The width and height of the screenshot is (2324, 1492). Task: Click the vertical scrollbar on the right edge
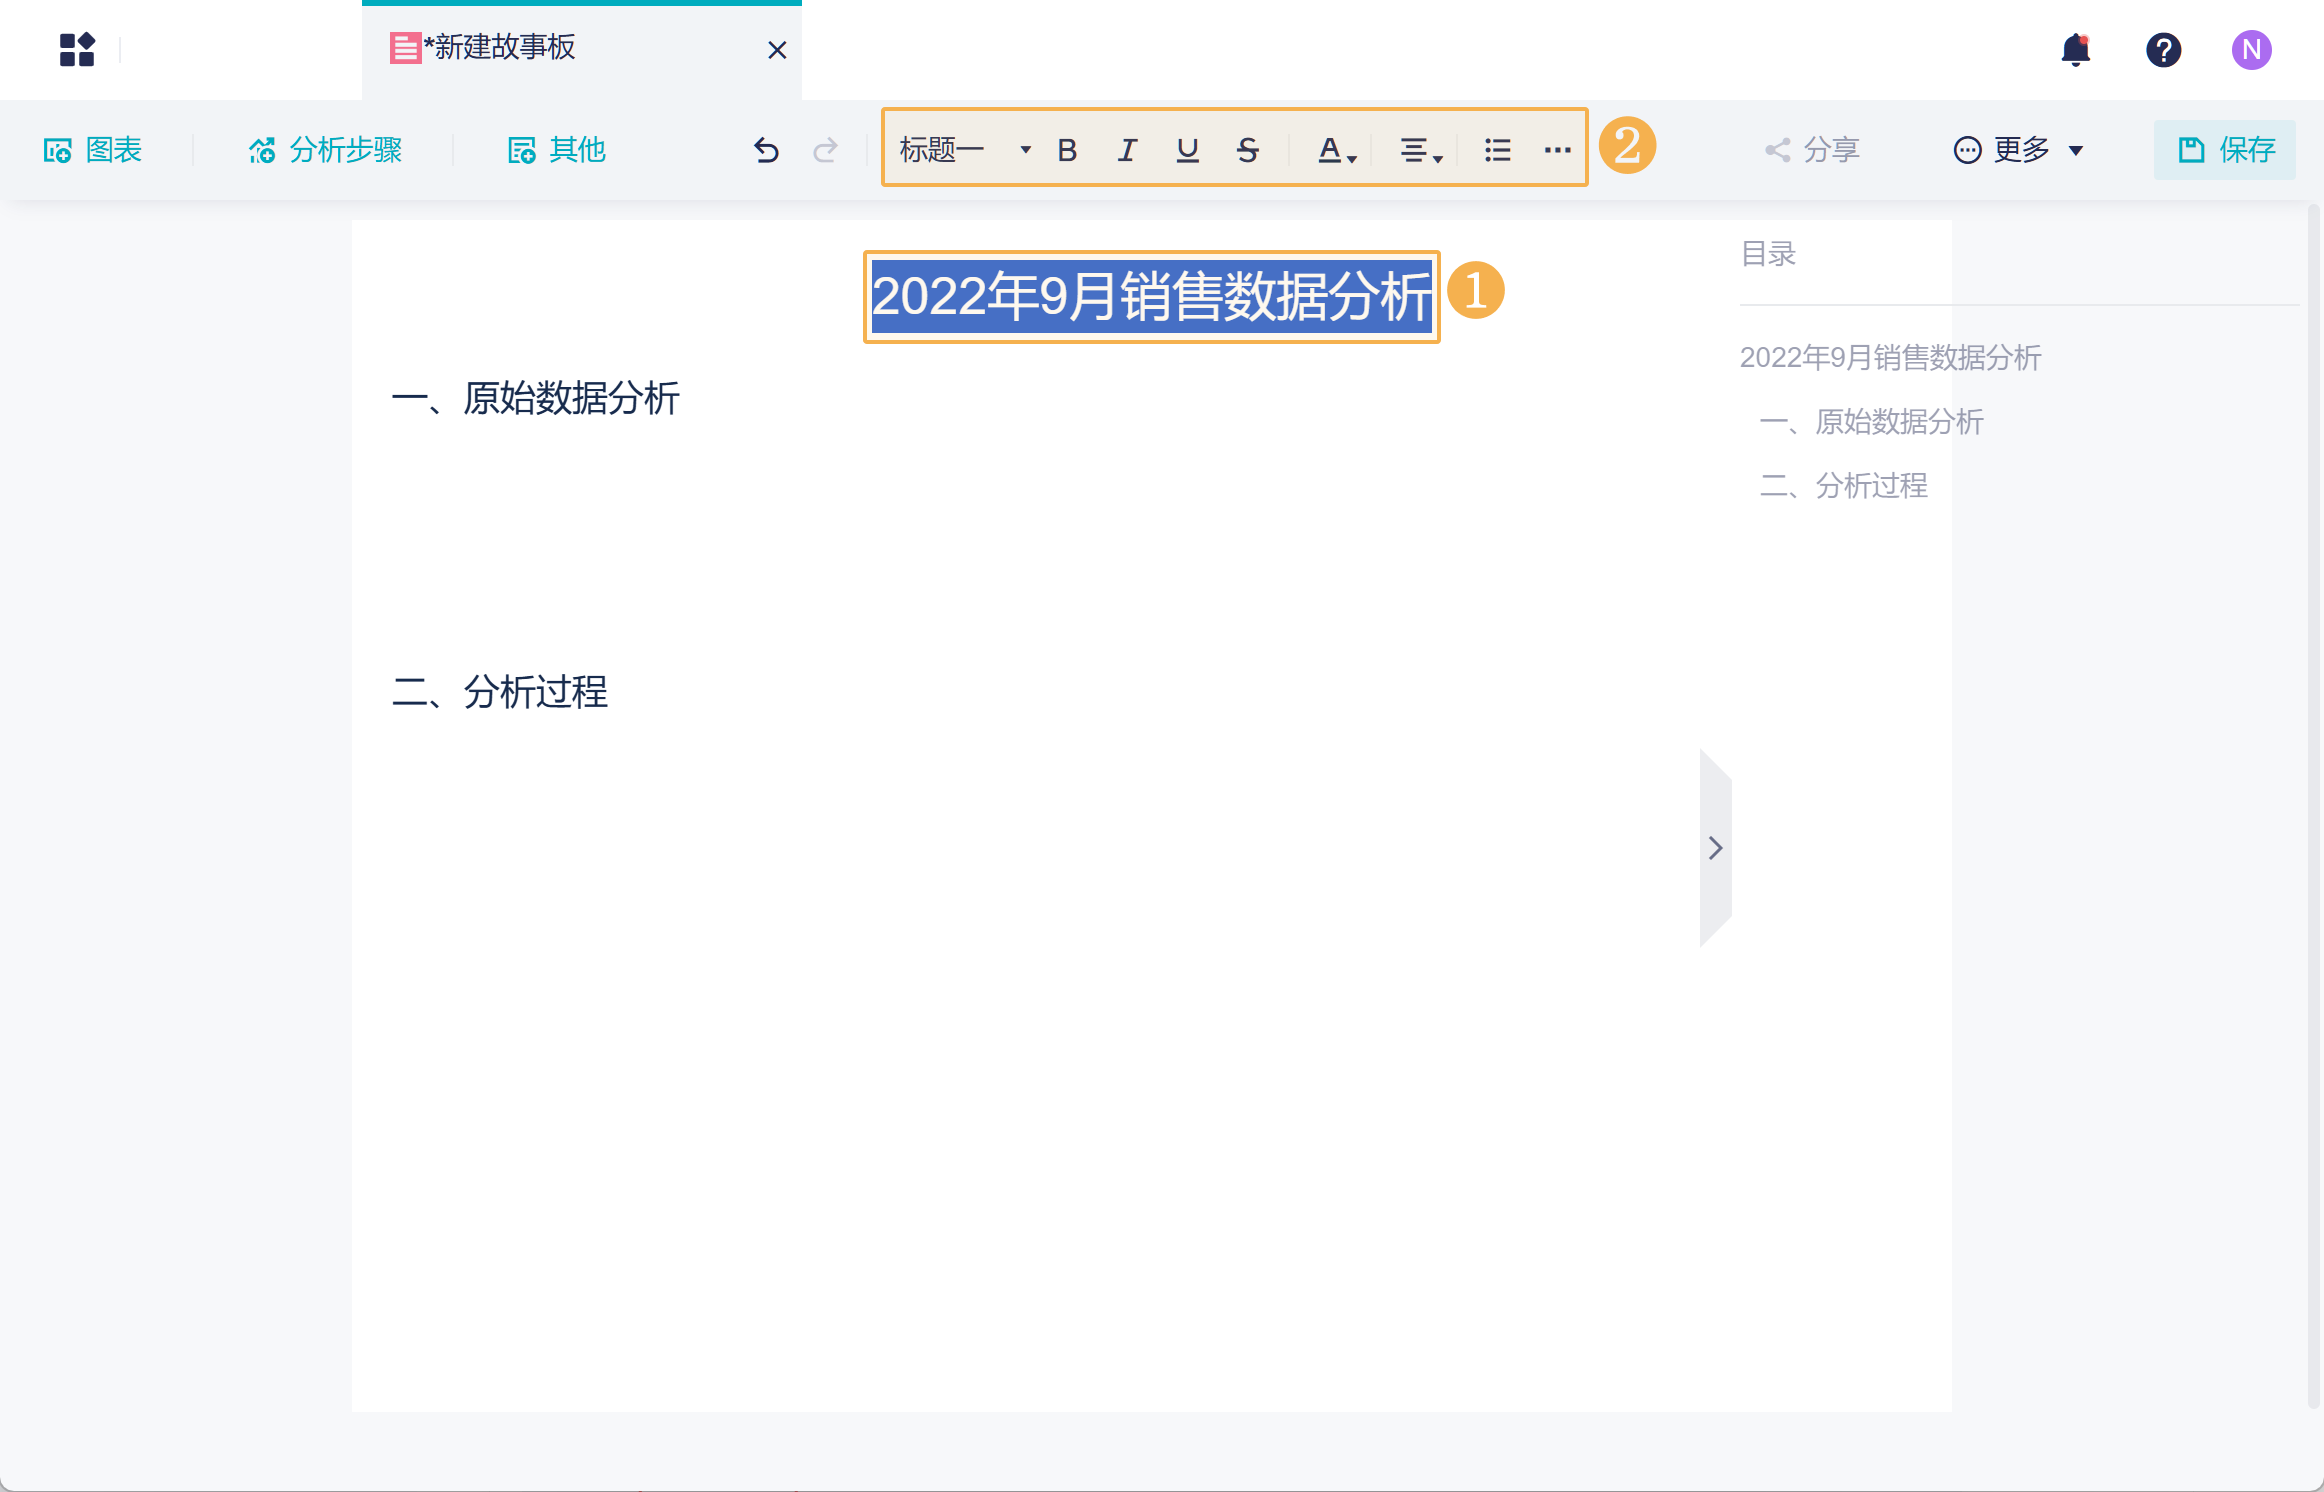[x=2313, y=805]
